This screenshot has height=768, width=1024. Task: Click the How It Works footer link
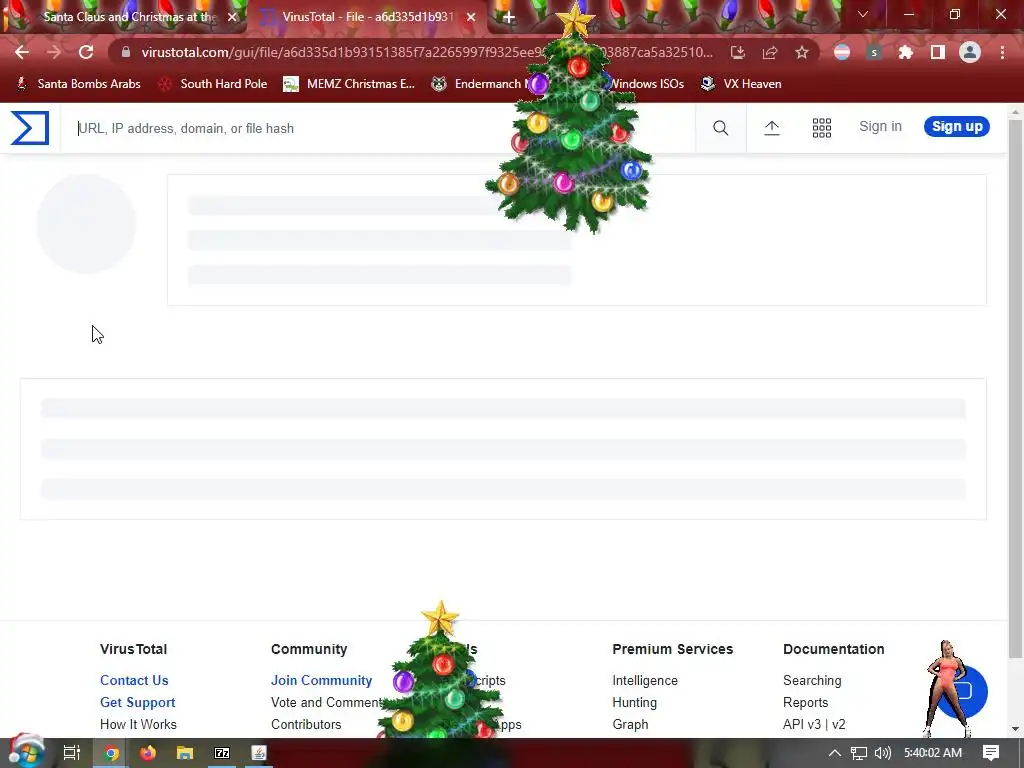coord(138,724)
